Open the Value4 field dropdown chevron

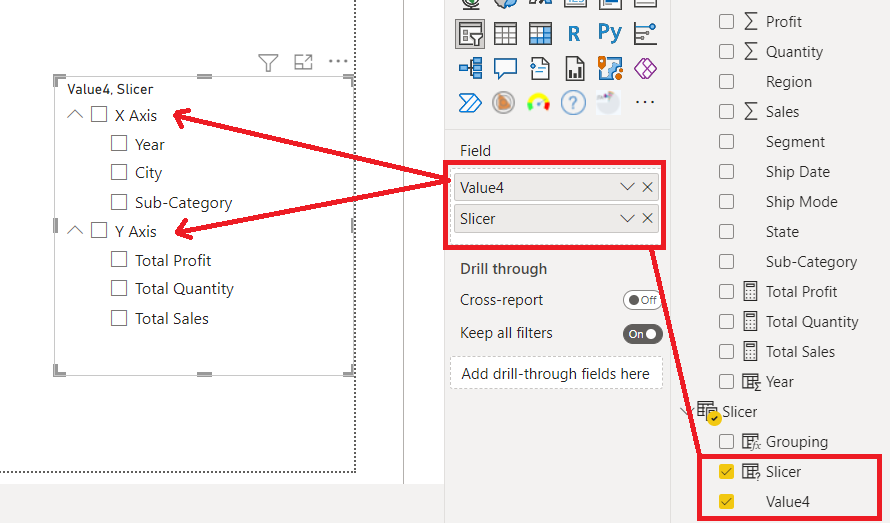(x=627, y=187)
